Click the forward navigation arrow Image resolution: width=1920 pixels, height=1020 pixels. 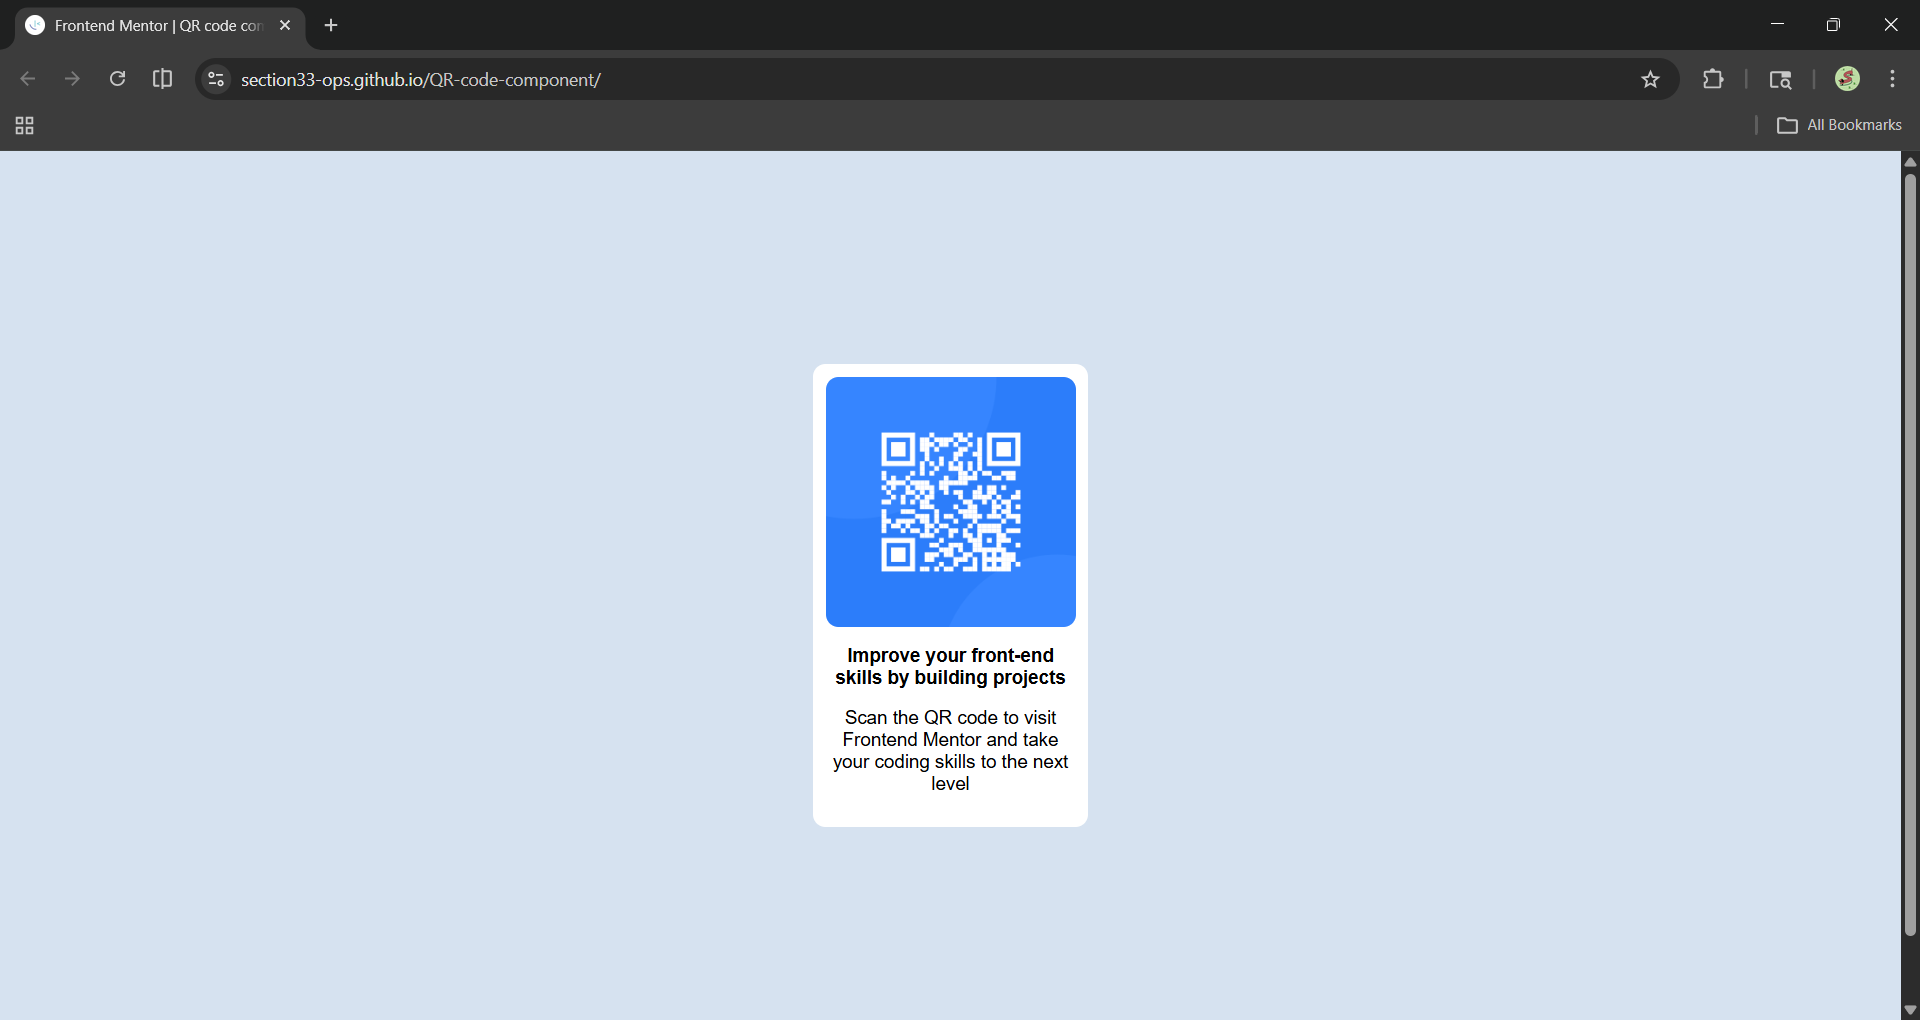(72, 79)
